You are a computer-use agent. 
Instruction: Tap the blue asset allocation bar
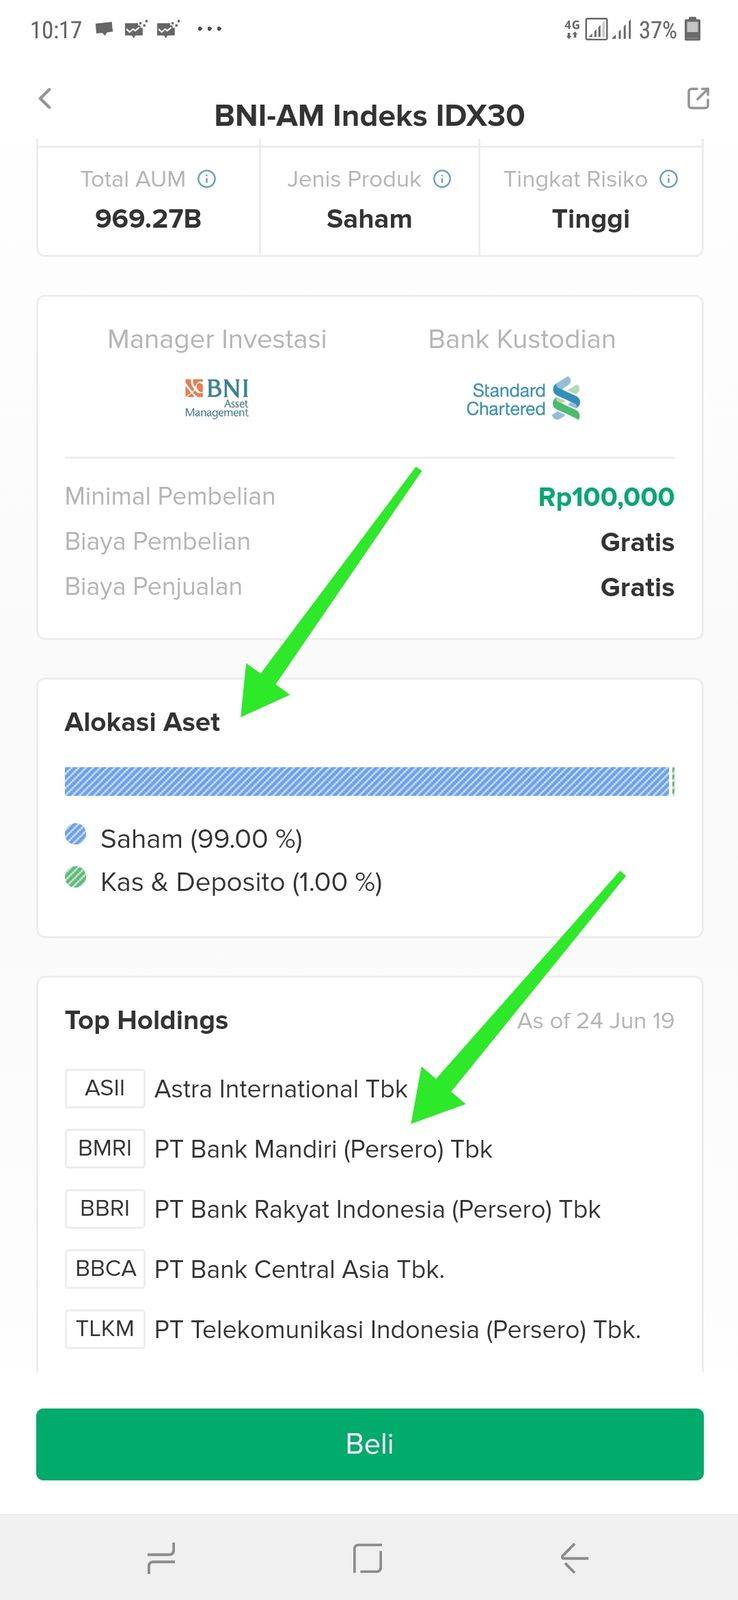tap(367, 781)
